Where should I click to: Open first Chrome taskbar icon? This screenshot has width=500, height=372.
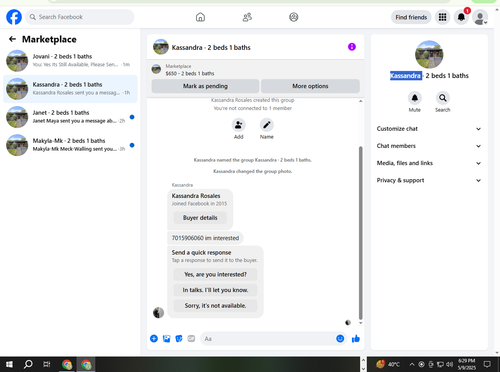tap(67, 364)
